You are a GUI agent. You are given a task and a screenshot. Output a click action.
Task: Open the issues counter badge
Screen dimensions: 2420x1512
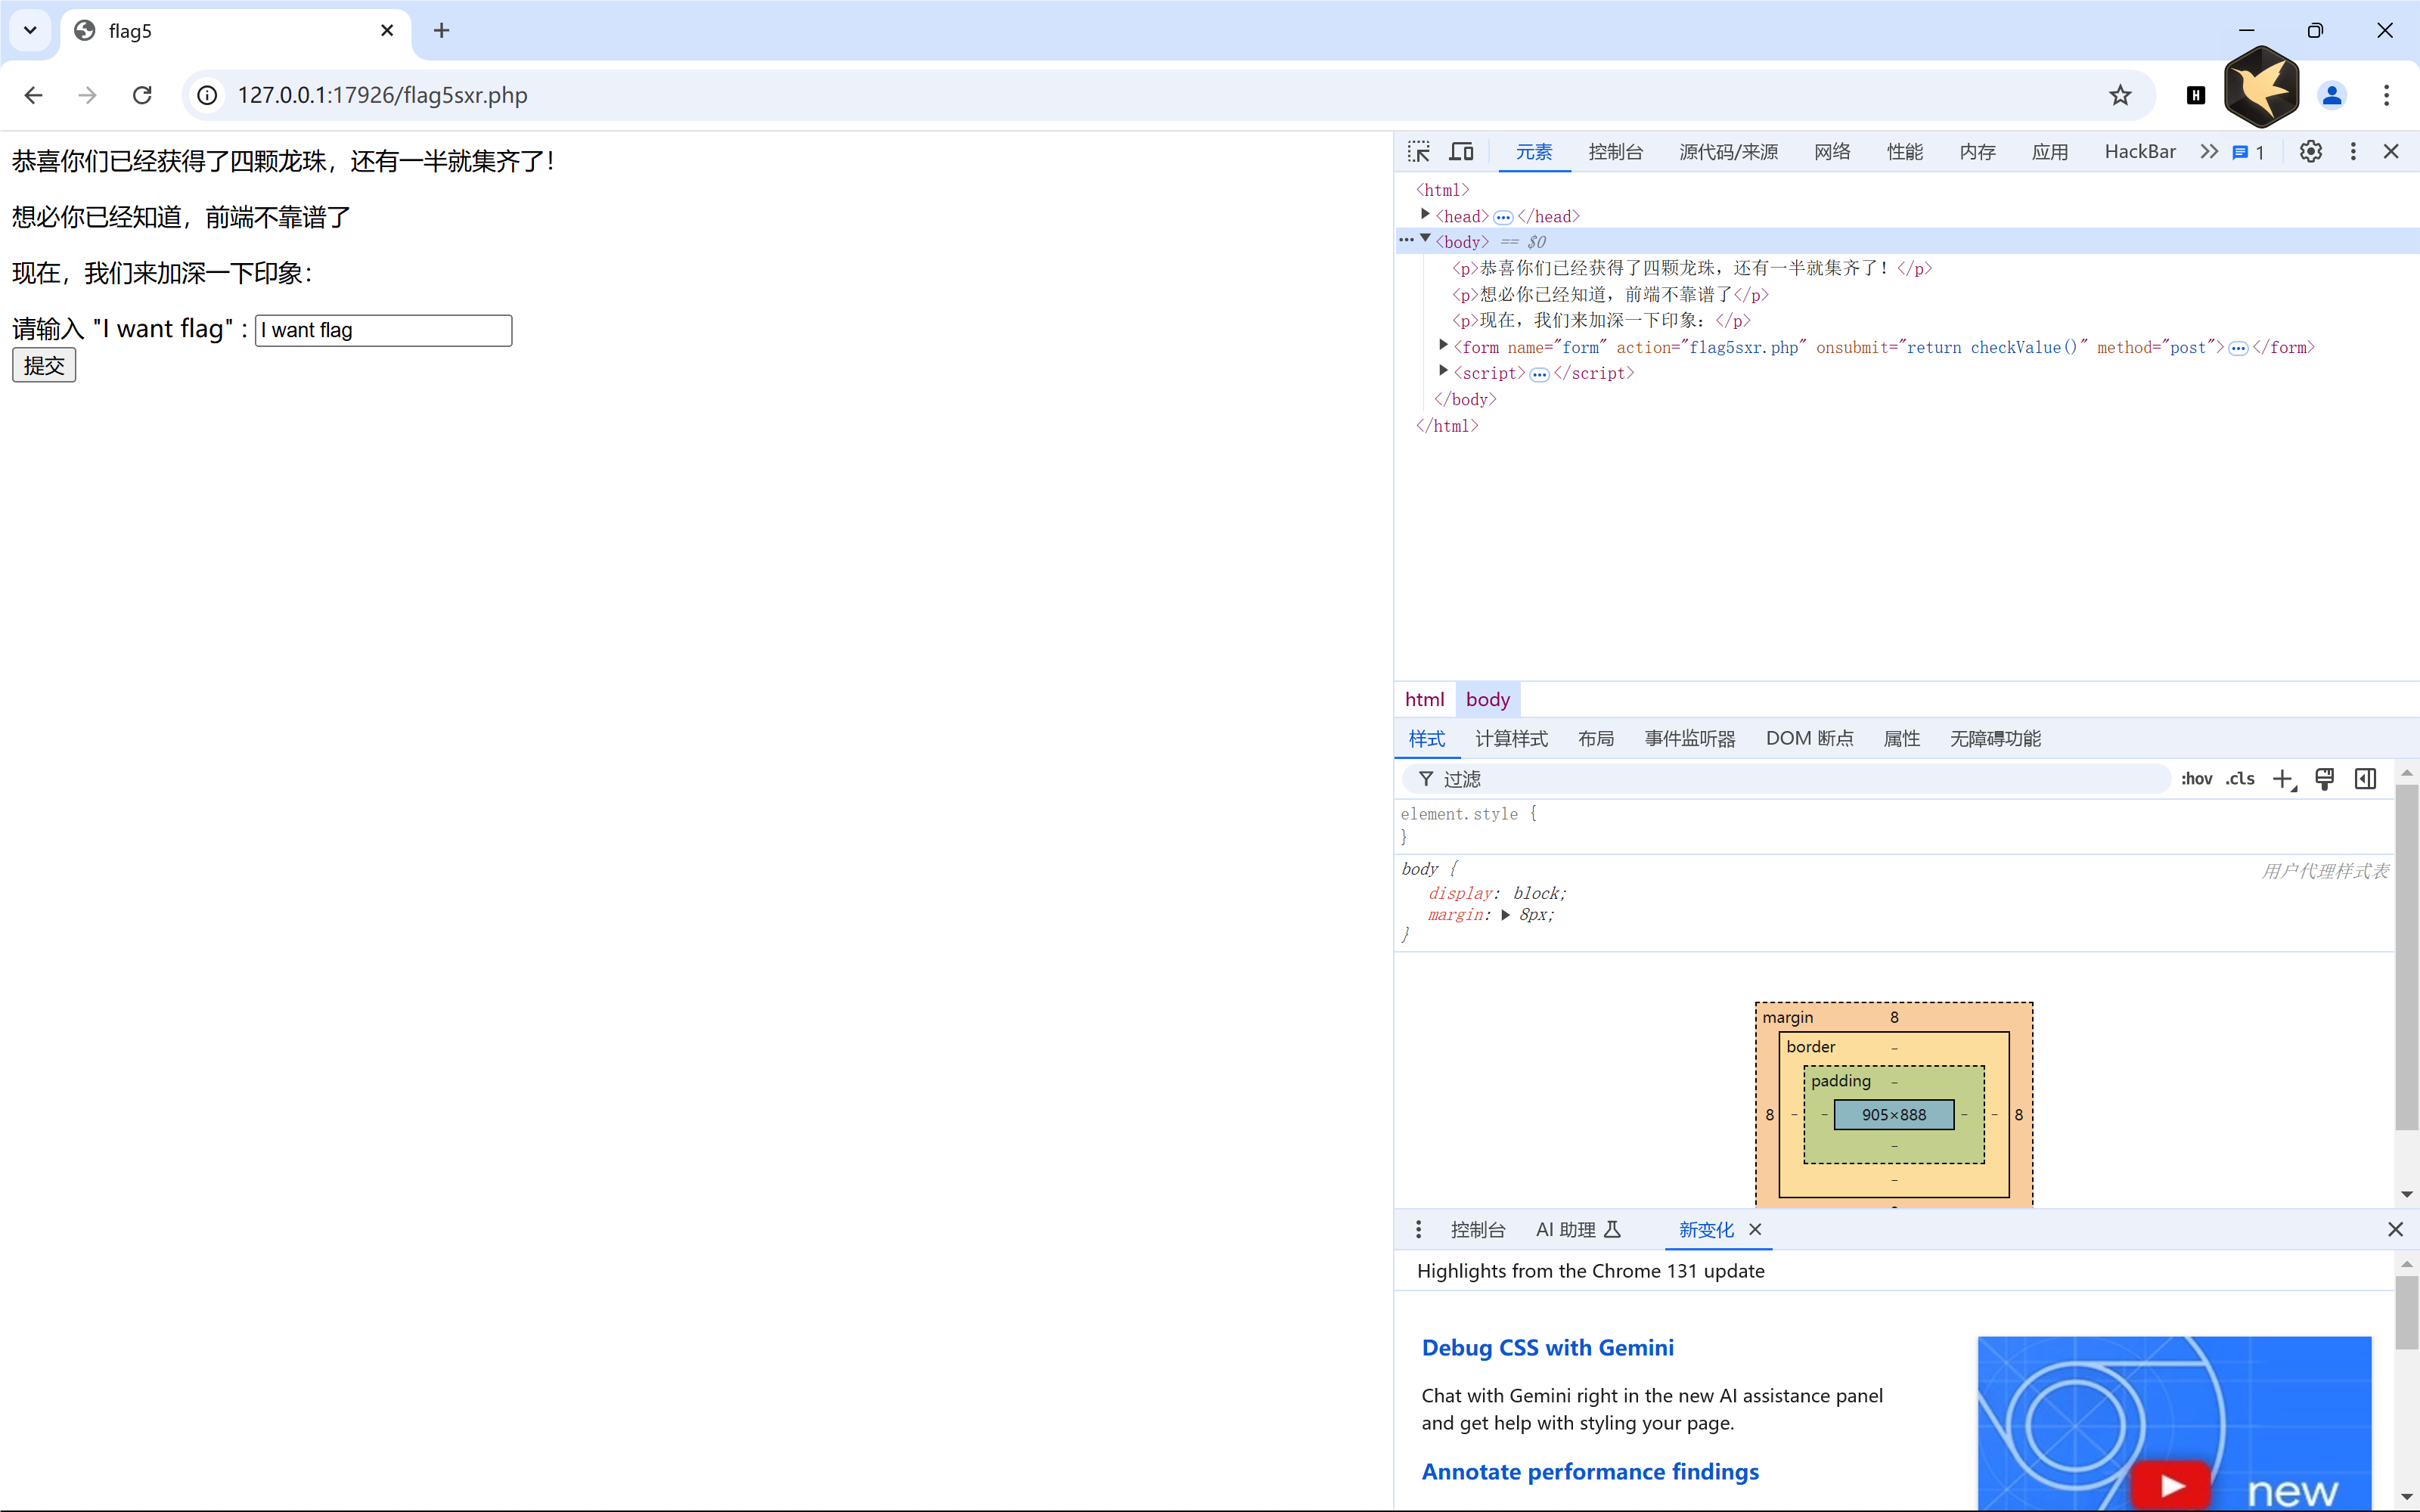[2249, 153]
